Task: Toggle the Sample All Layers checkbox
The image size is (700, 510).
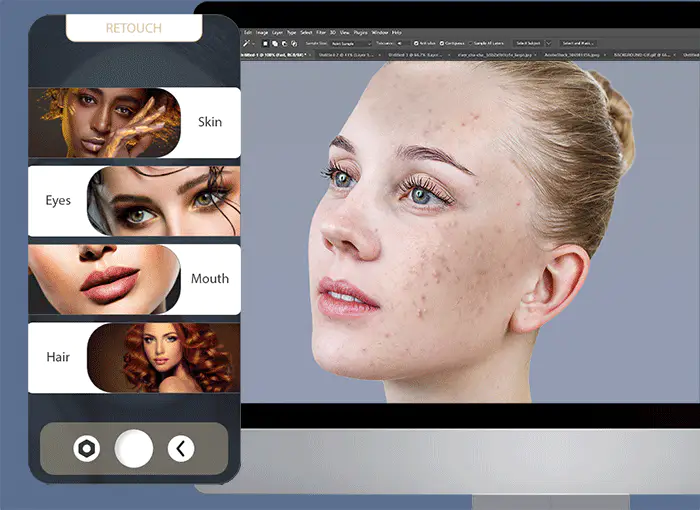Action: [x=470, y=43]
